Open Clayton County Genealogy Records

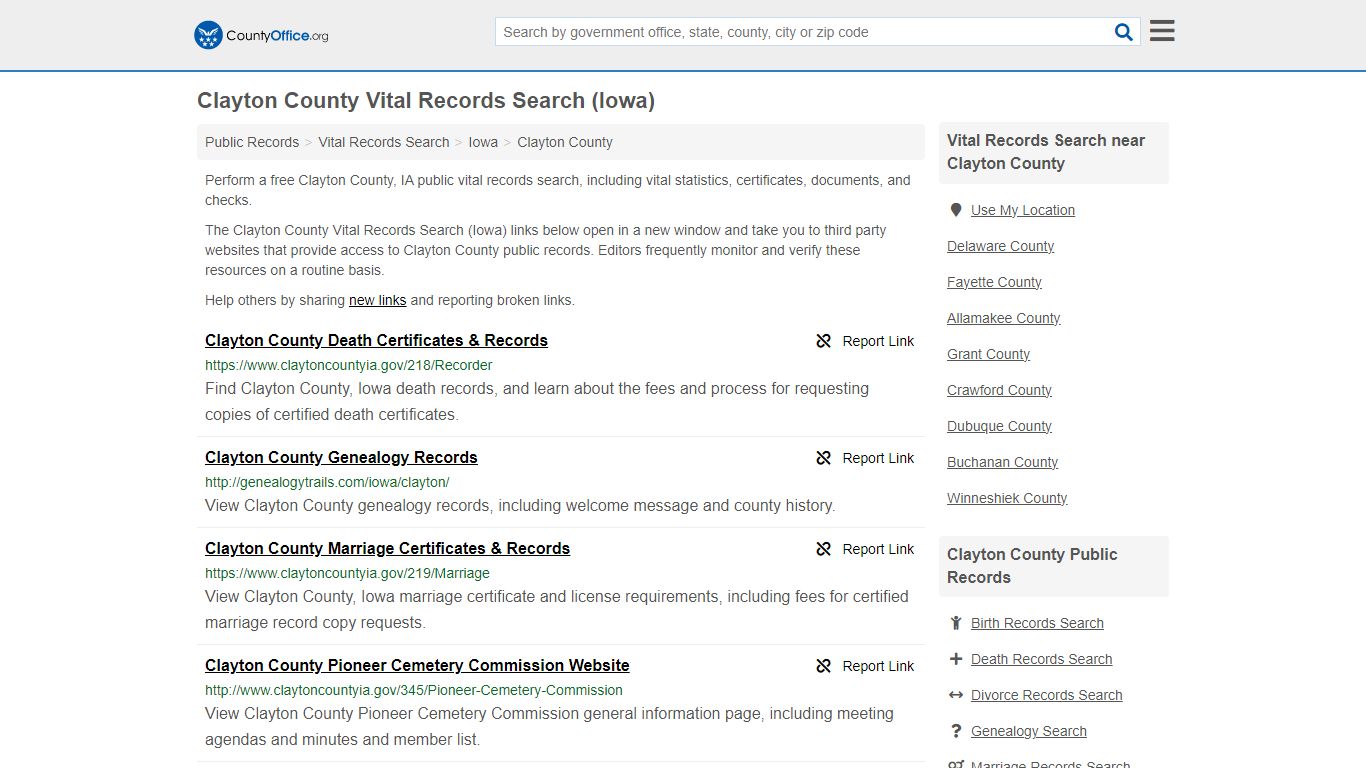(x=341, y=457)
